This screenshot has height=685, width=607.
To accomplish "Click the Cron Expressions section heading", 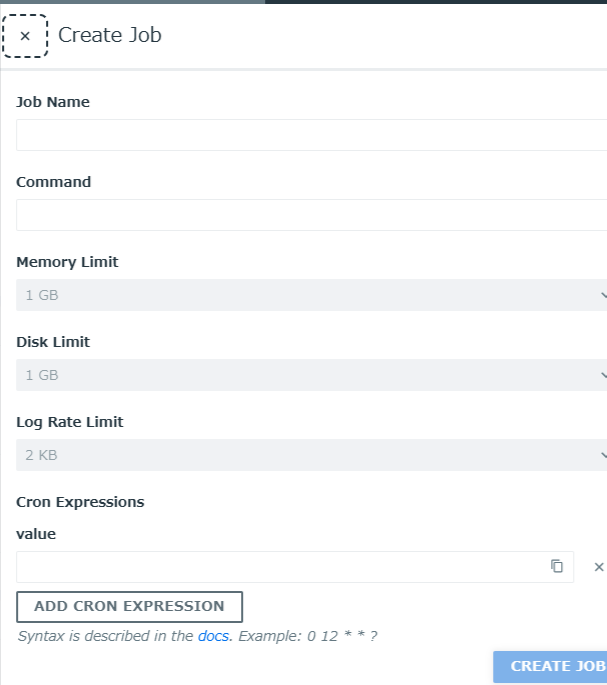I will coord(80,502).
